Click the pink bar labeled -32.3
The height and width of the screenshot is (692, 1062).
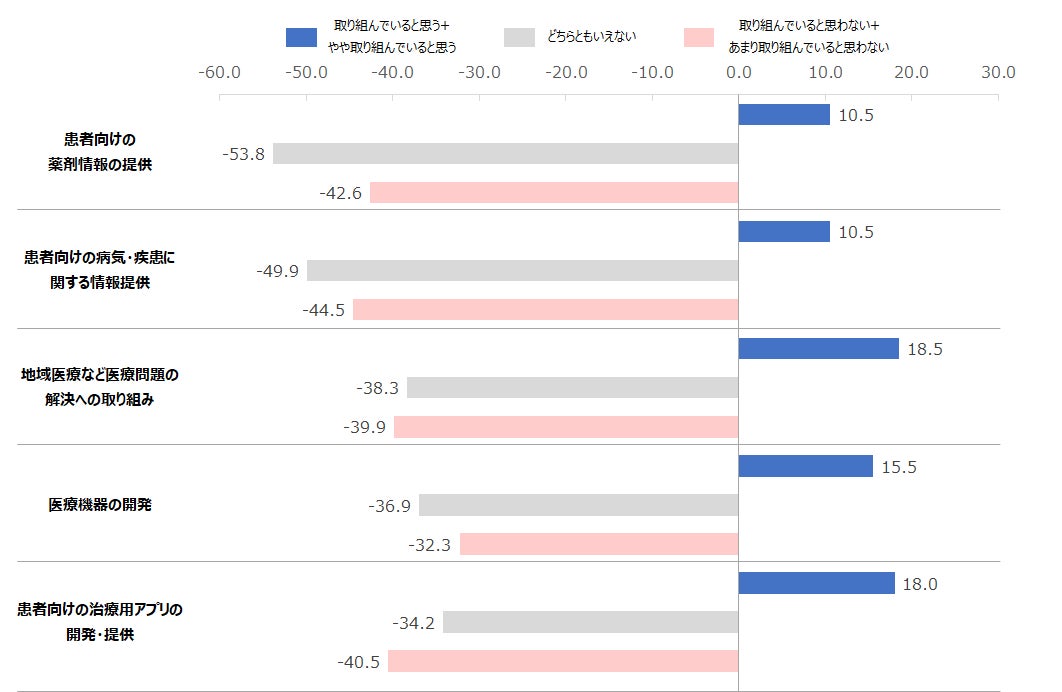(598, 544)
